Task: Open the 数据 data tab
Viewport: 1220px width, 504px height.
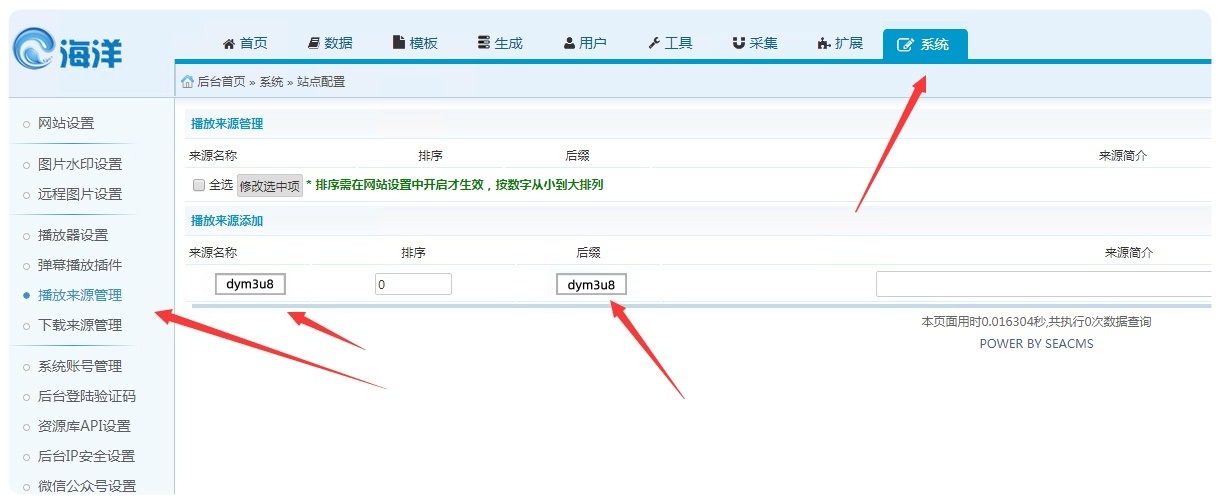Action: [x=330, y=44]
